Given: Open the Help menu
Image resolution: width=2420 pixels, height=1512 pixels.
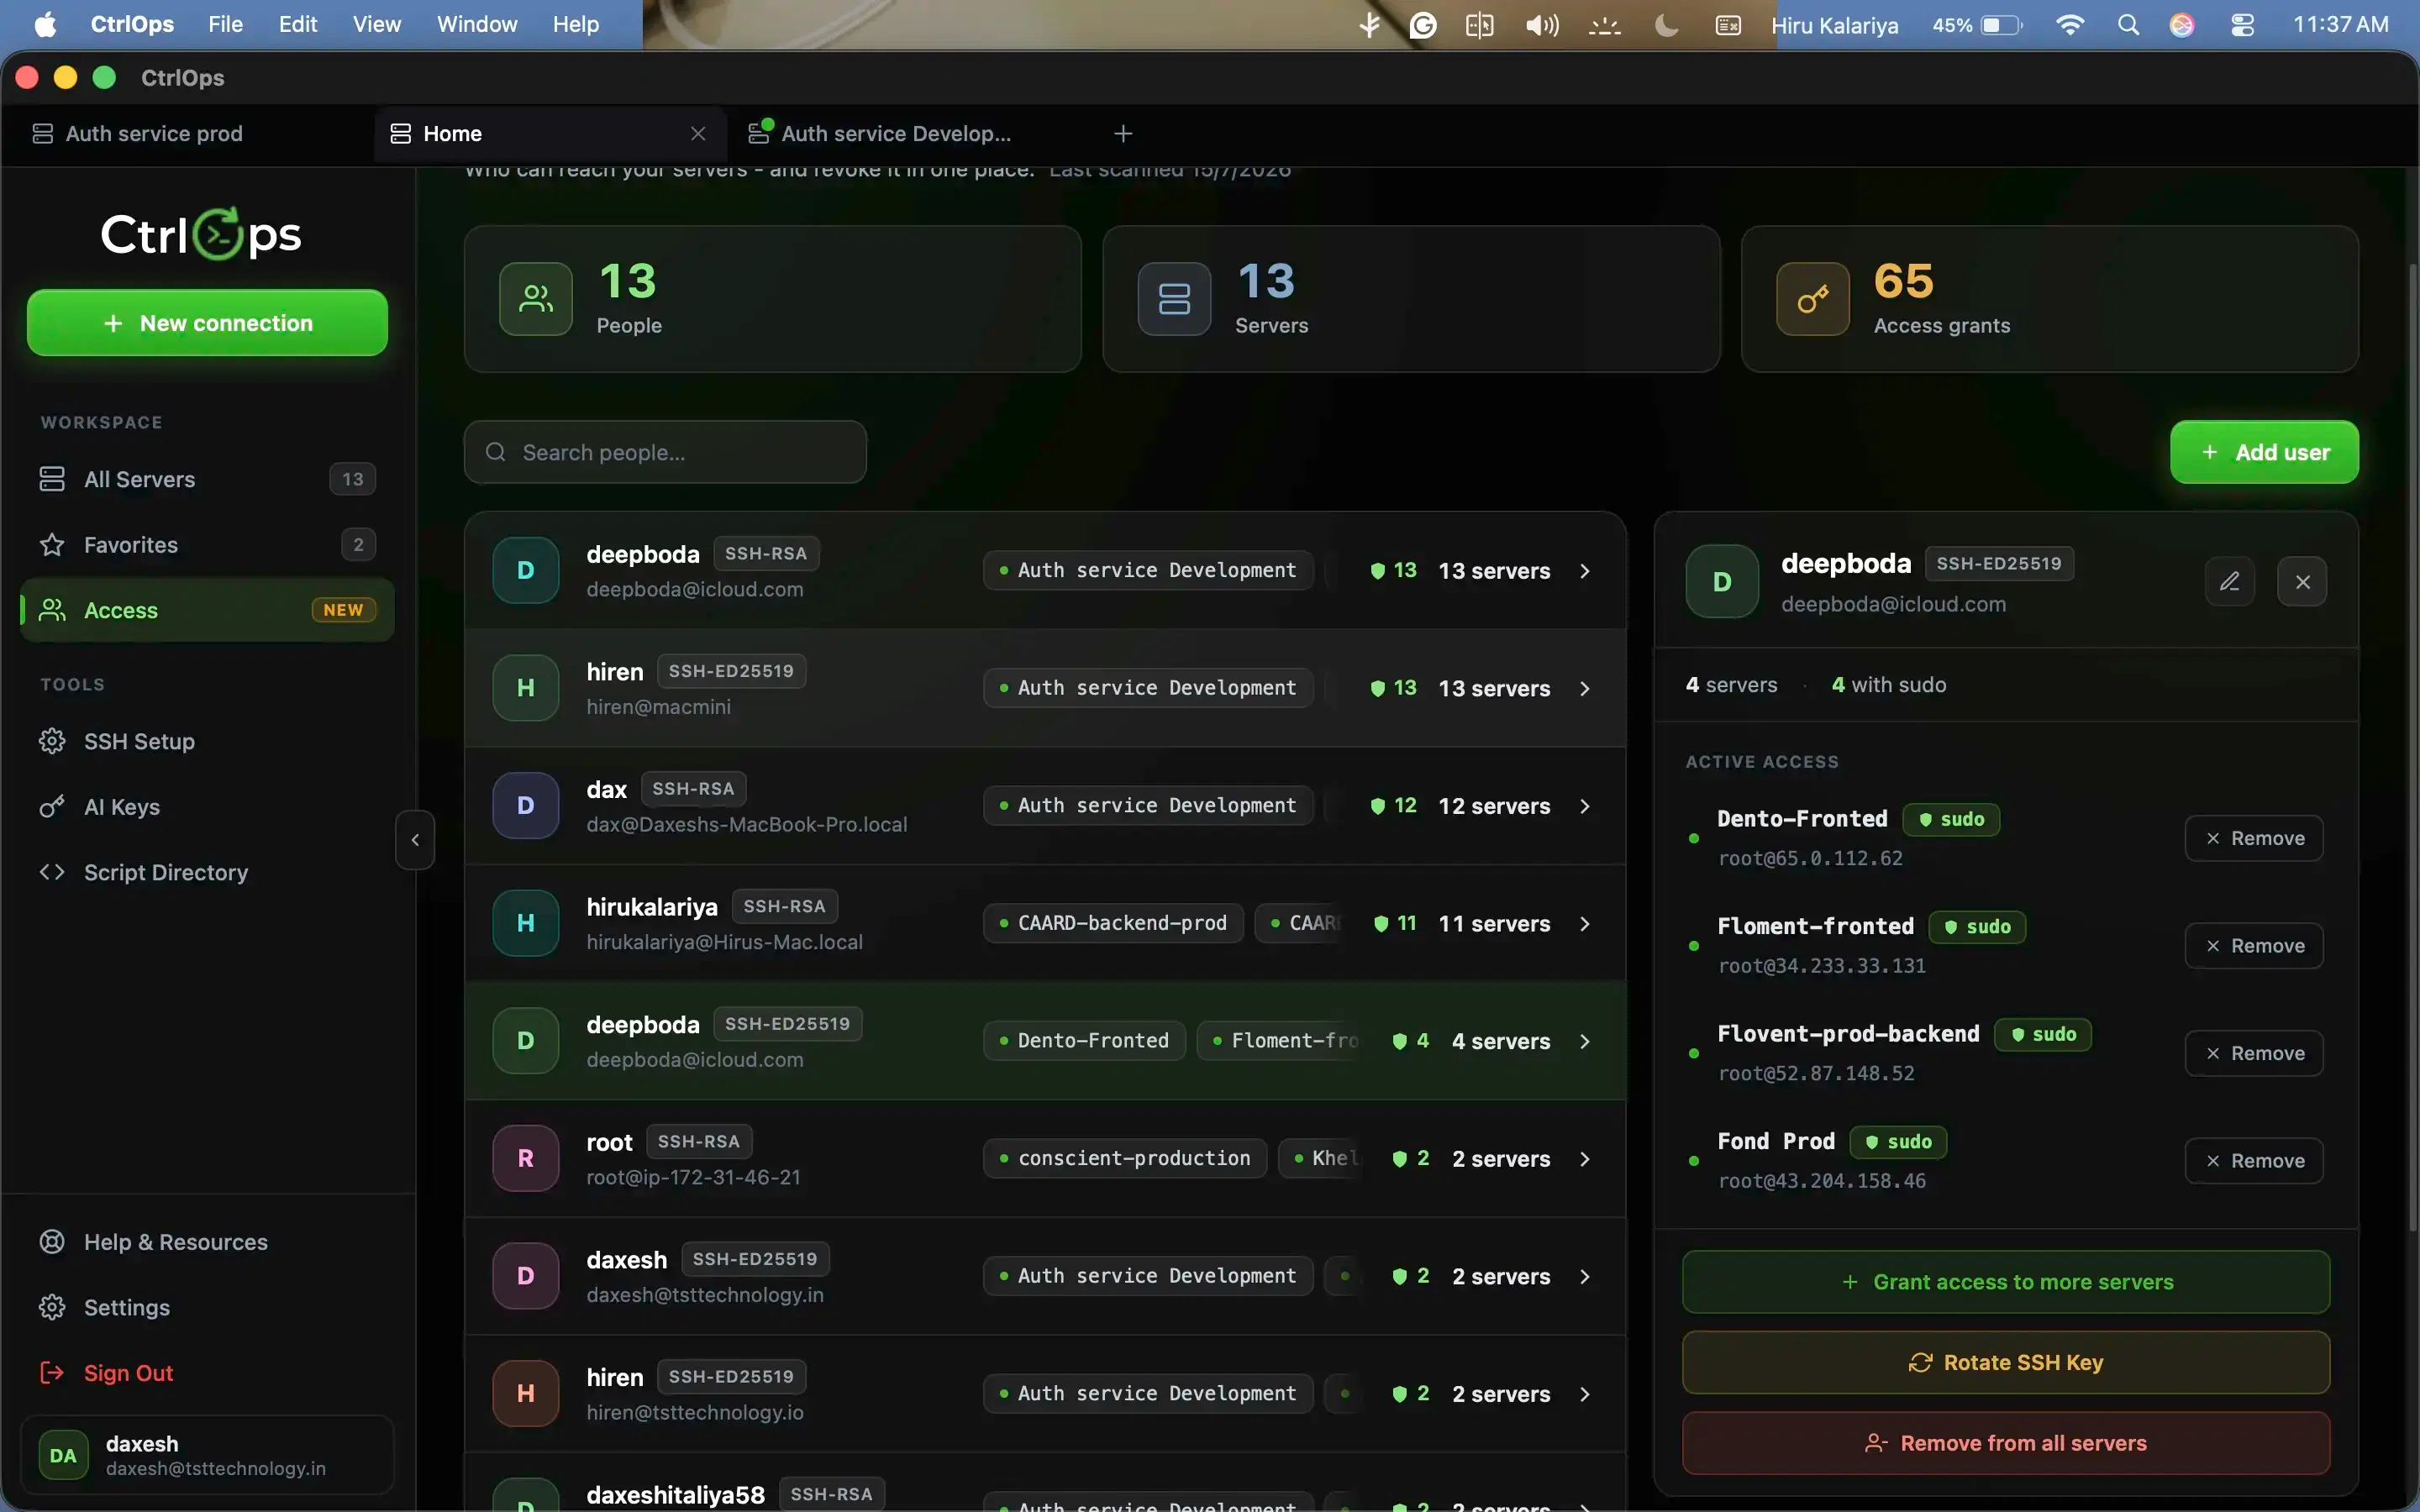Looking at the screenshot, I should [576, 24].
